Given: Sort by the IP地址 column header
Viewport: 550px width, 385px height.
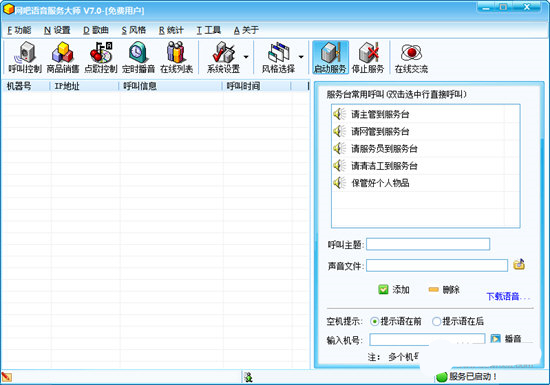Looking at the screenshot, I should click(x=84, y=86).
